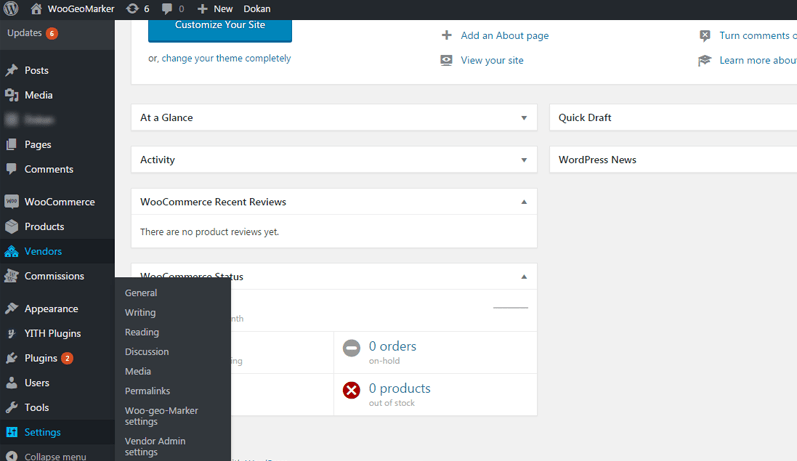Screen dimensions: 797x461
Task: Click the Updates badge showing 6
Action: [x=52, y=34]
